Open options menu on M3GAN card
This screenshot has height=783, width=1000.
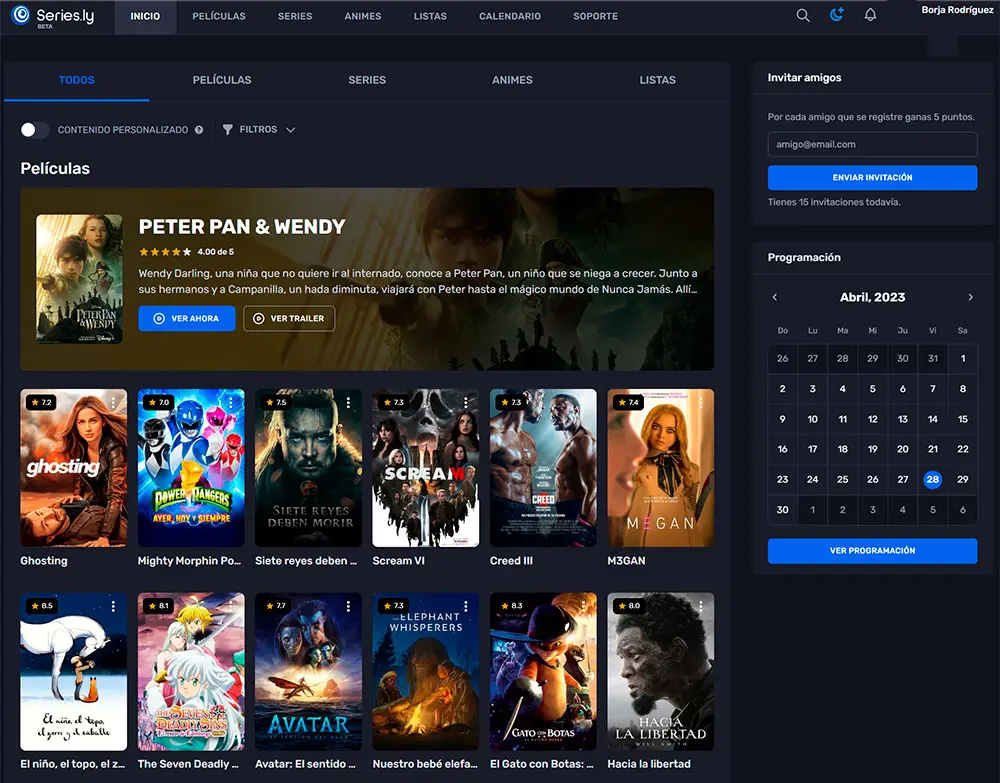tap(700, 402)
